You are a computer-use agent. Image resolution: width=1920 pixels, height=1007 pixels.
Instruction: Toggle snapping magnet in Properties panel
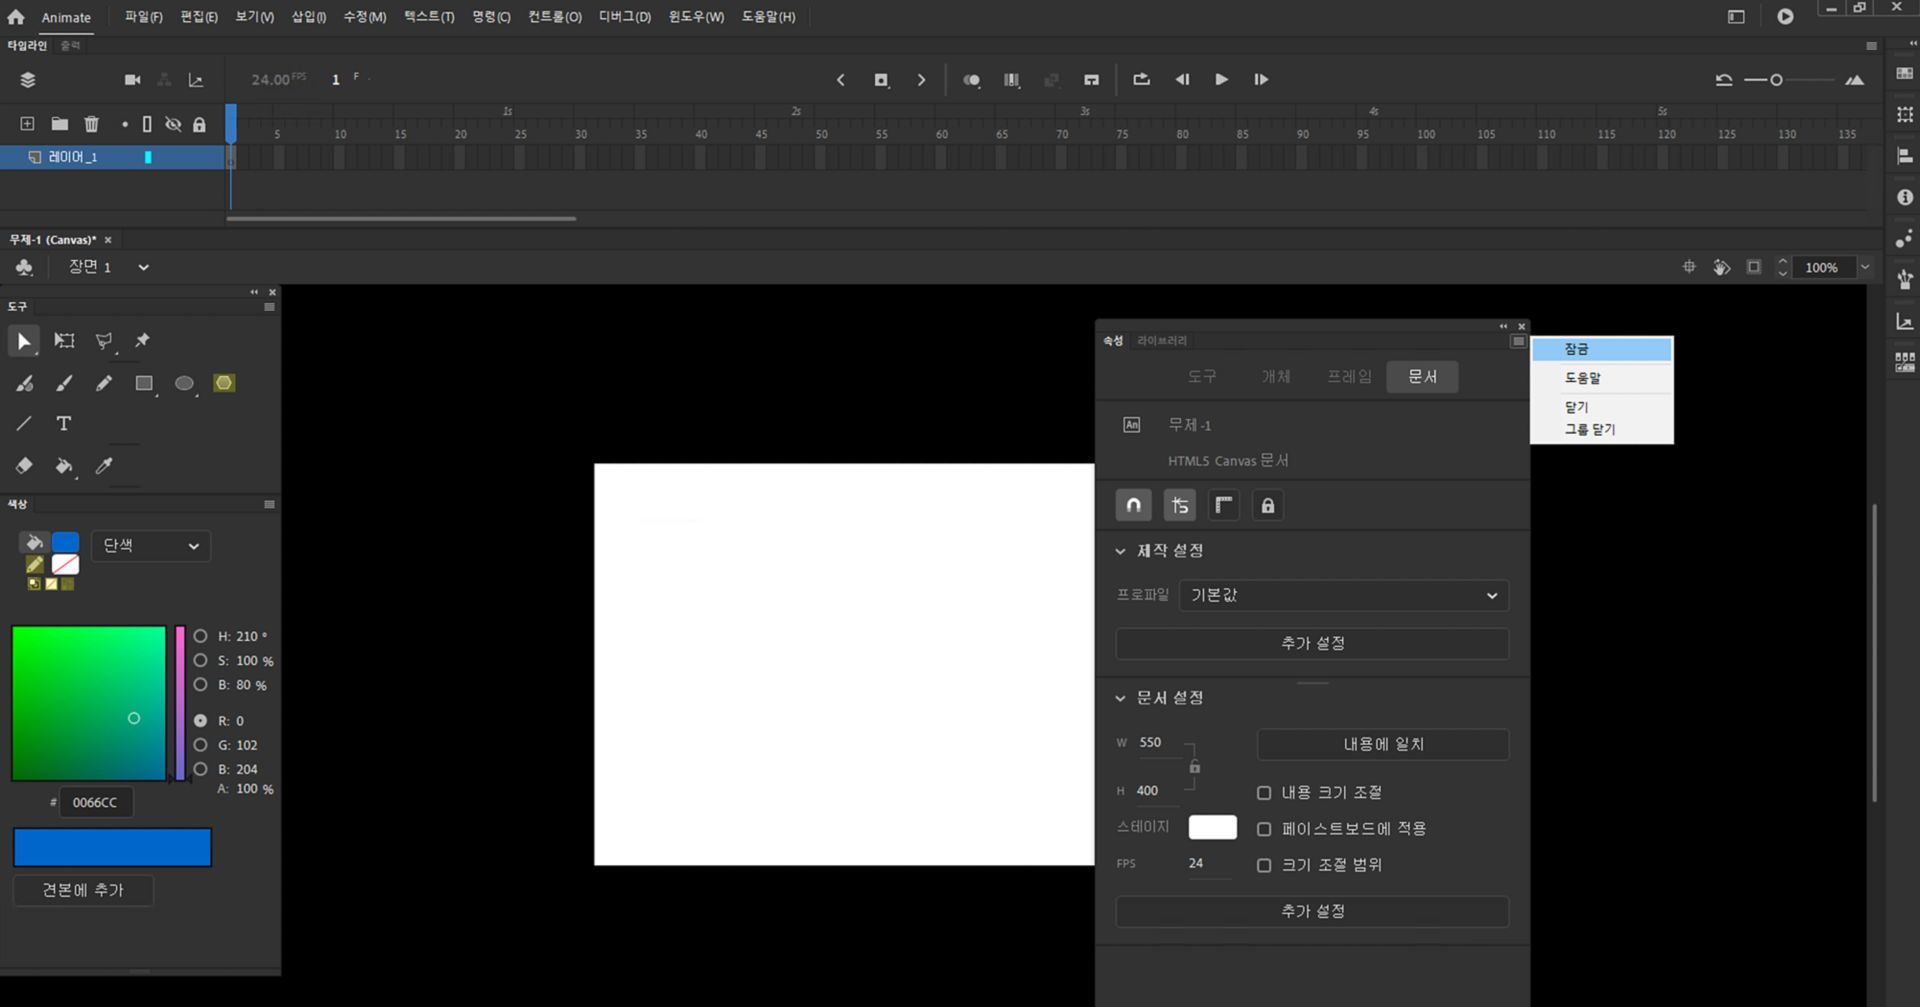[1133, 505]
